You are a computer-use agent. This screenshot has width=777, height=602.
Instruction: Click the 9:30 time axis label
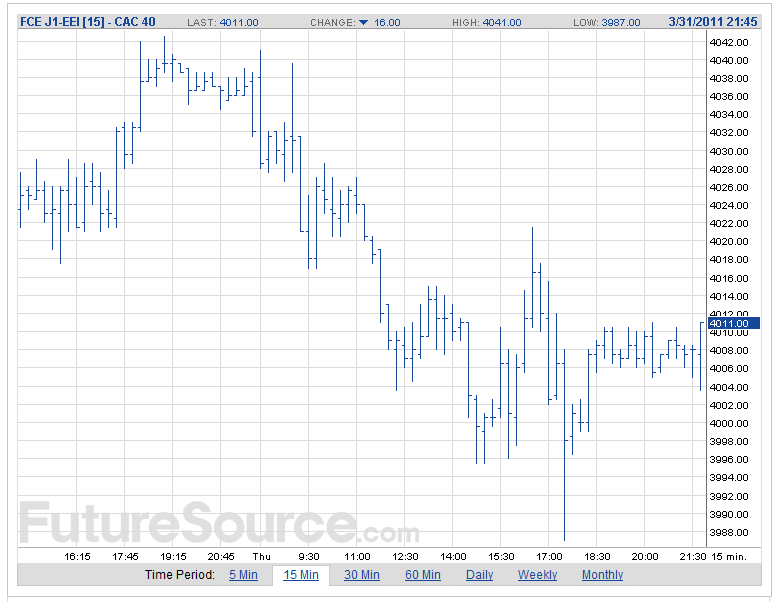click(x=309, y=556)
